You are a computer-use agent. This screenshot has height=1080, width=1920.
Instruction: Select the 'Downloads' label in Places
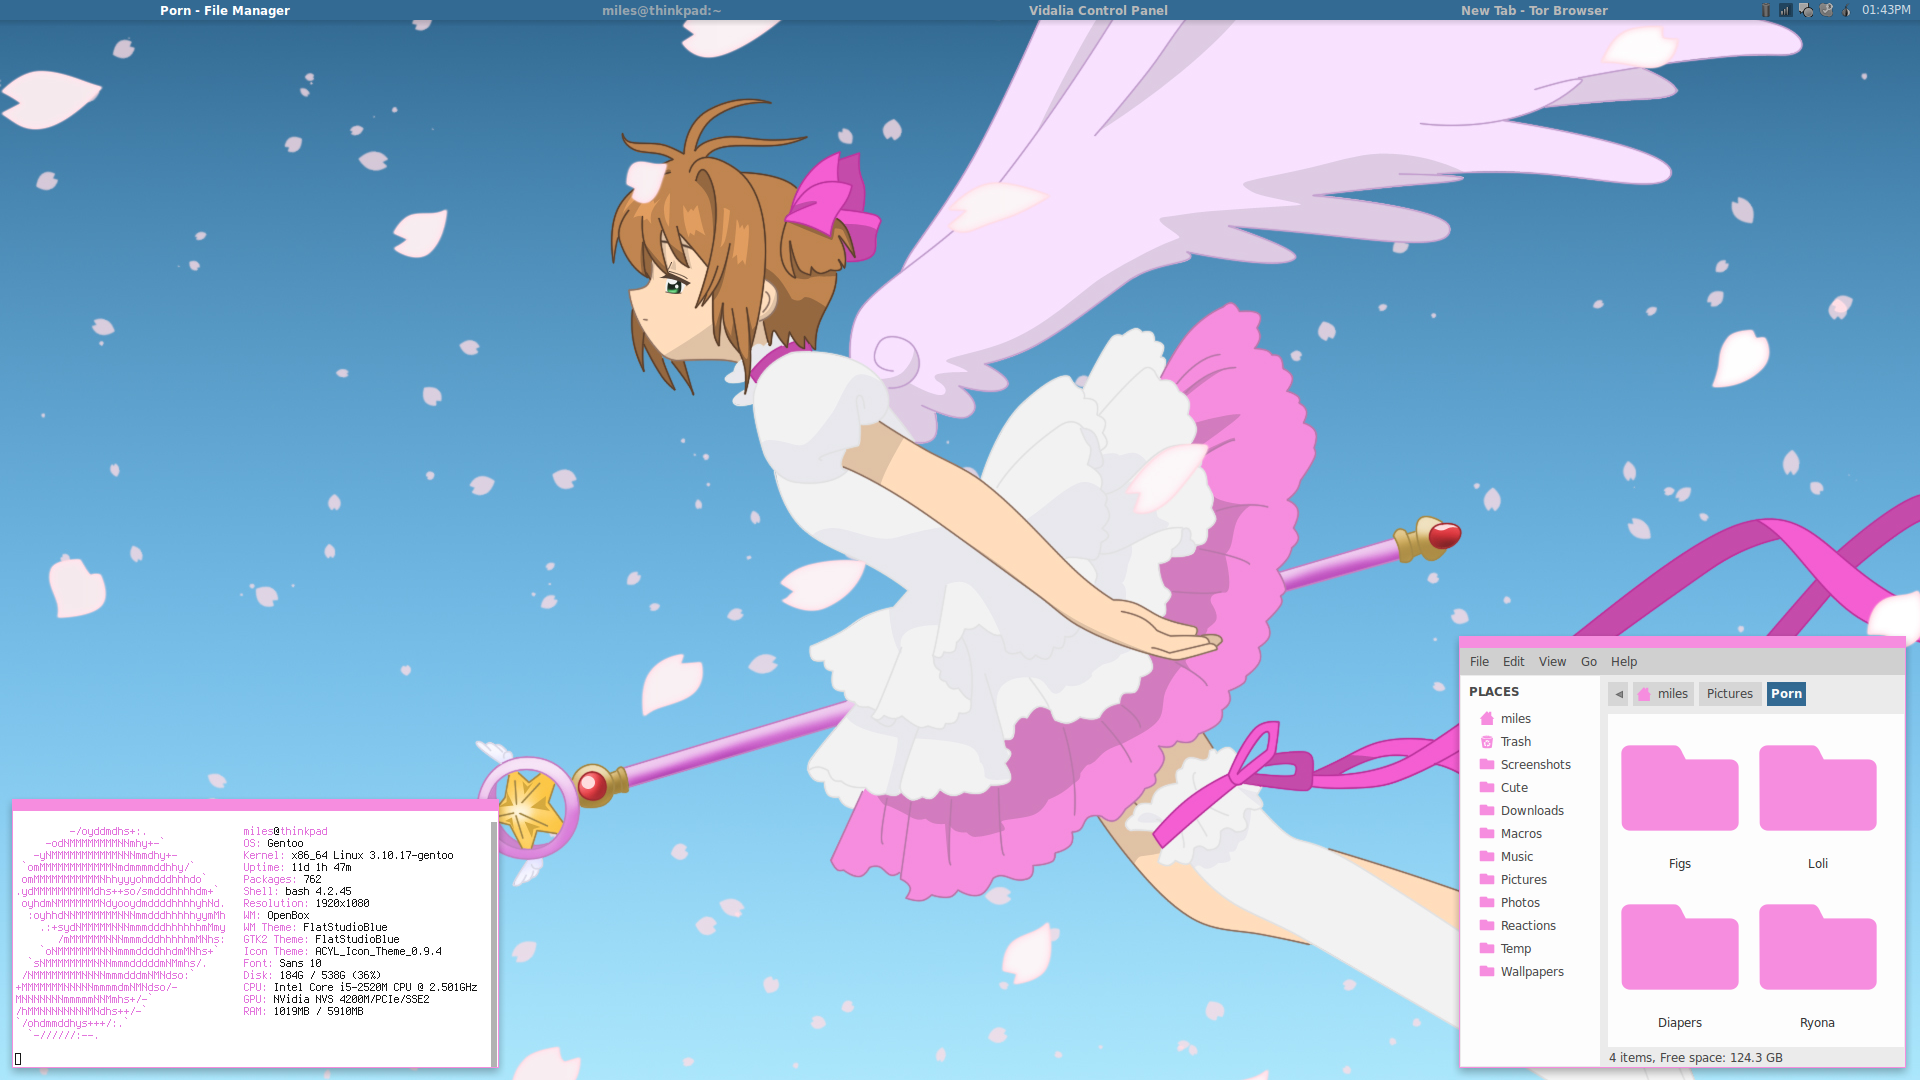click(x=1532, y=811)
